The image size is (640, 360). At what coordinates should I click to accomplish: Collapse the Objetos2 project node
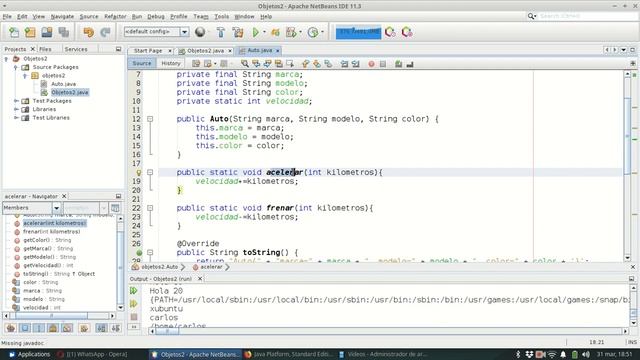coord(7,59)
